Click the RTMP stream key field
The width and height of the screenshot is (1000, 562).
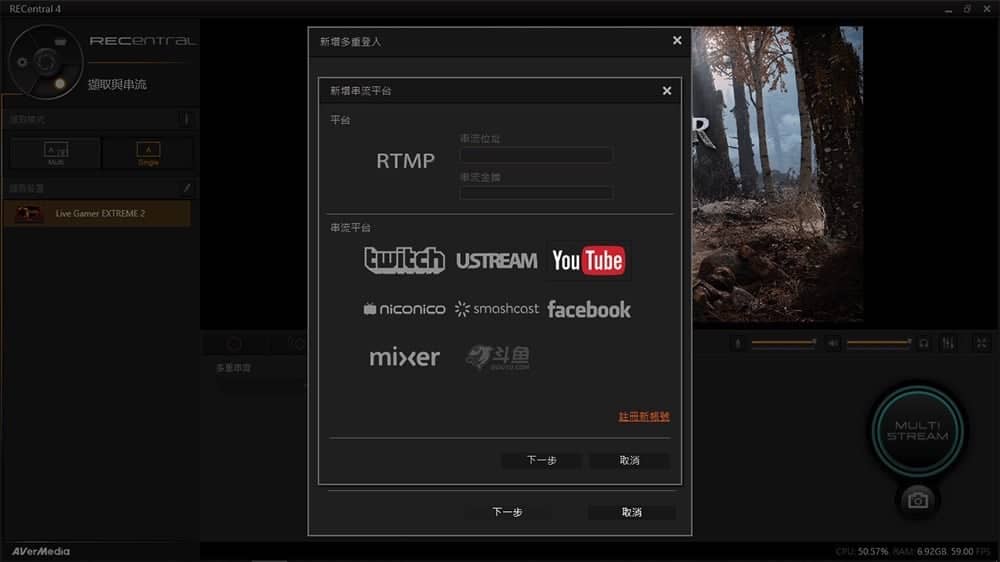[536, 192]
